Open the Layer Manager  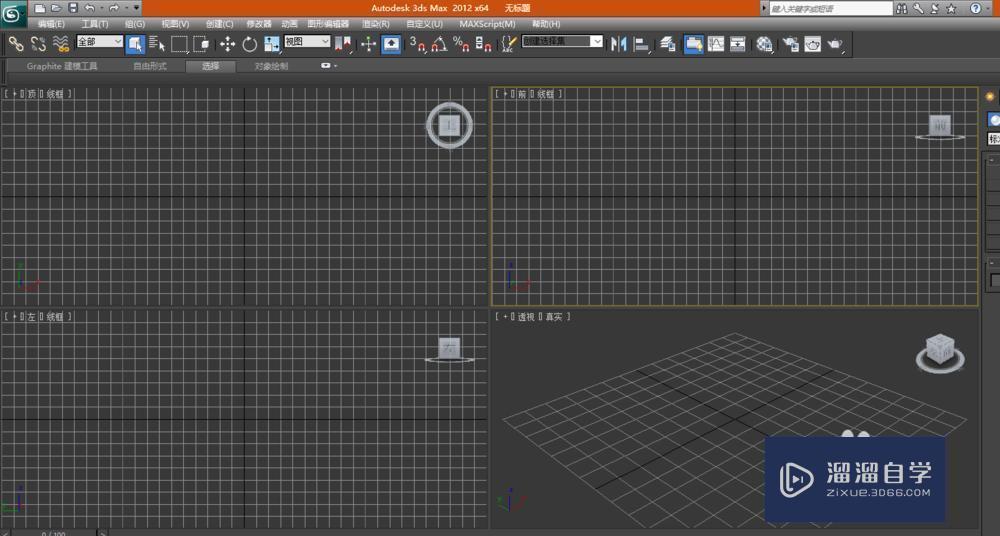tap(667, 44)
